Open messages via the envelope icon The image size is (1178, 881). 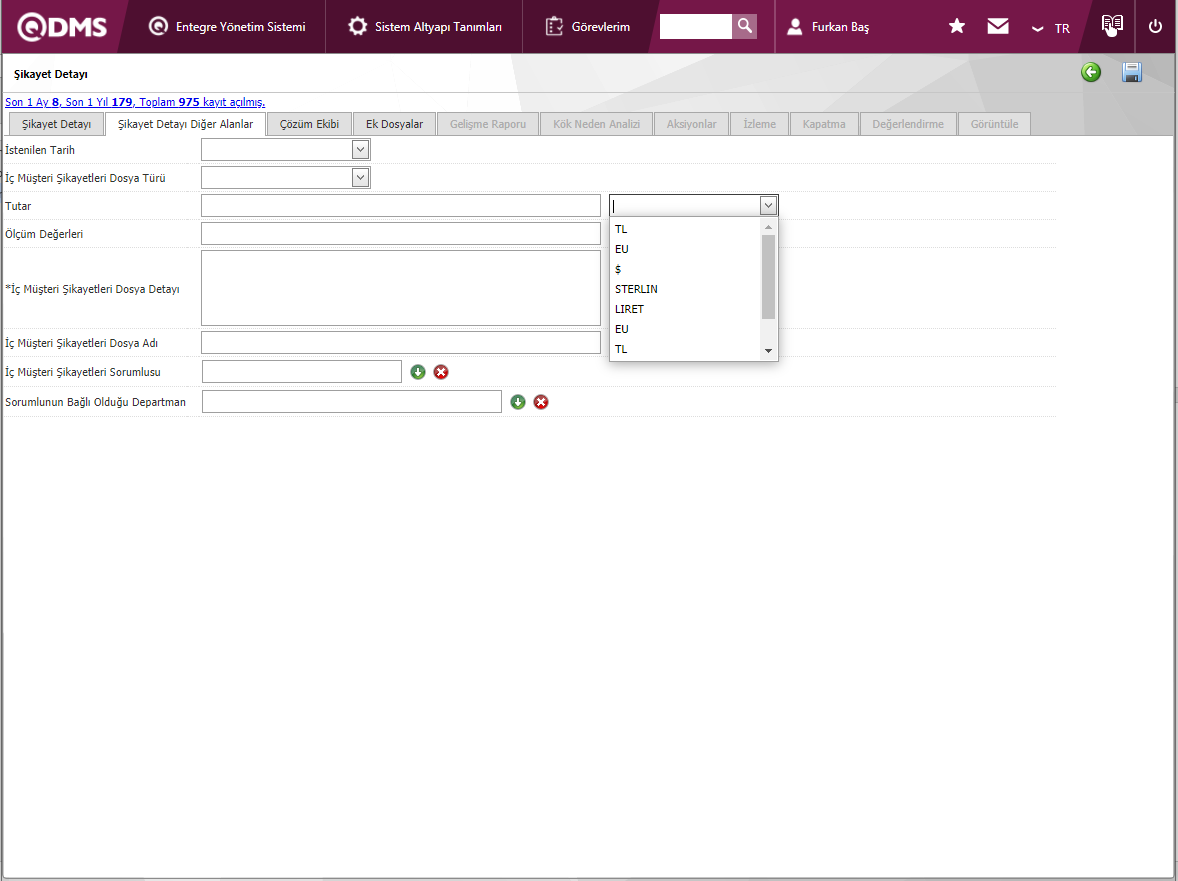pos(998,27)
